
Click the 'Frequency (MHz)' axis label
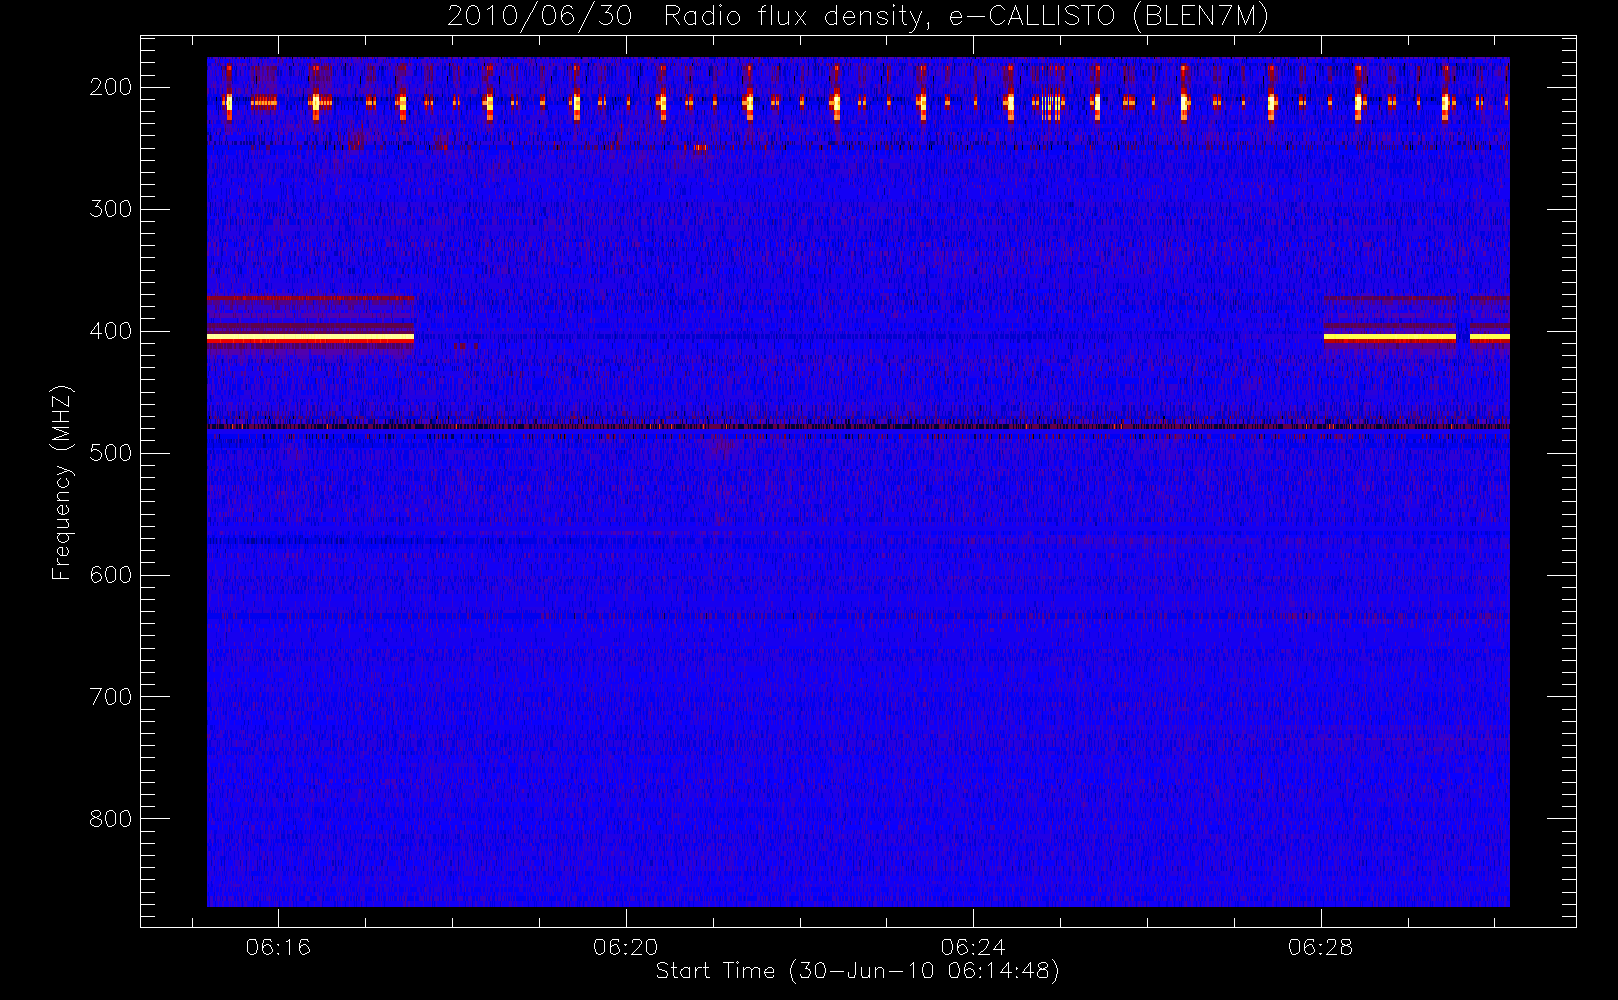[x=62, y=482]
